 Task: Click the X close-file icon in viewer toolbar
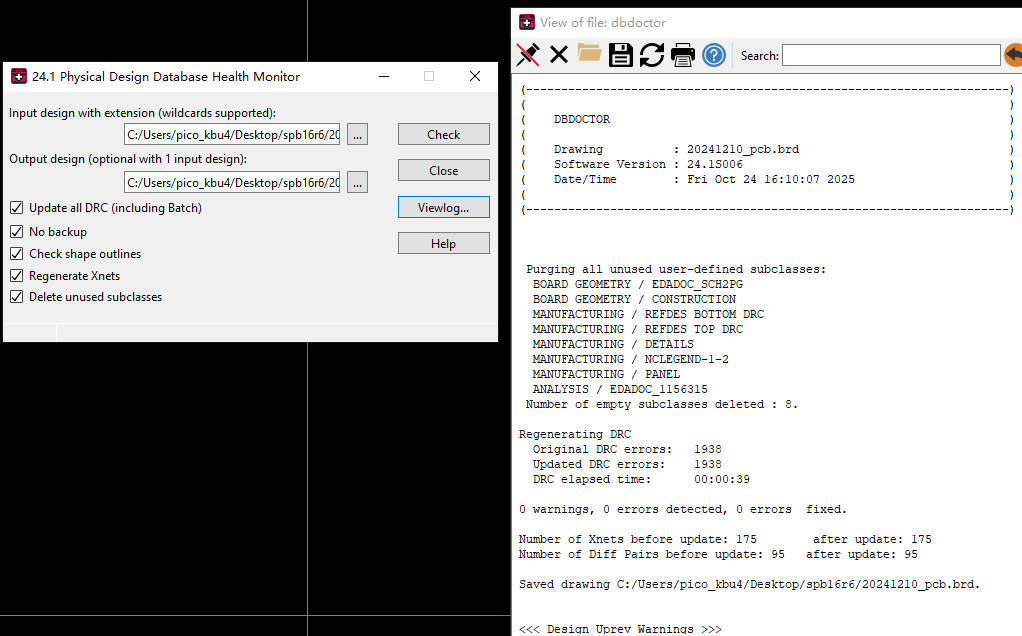pyautogui.click(x=559, y=55)
